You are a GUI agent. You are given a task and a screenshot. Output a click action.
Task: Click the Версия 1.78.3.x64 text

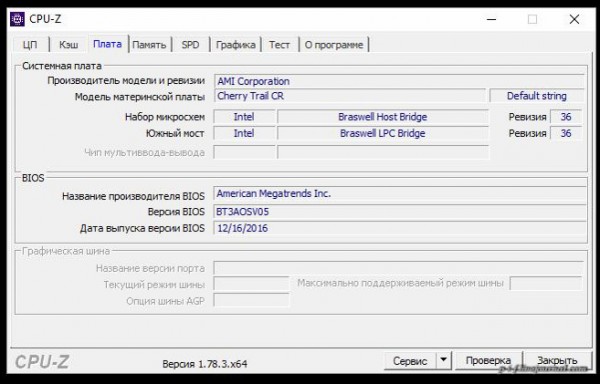point(205,364)
